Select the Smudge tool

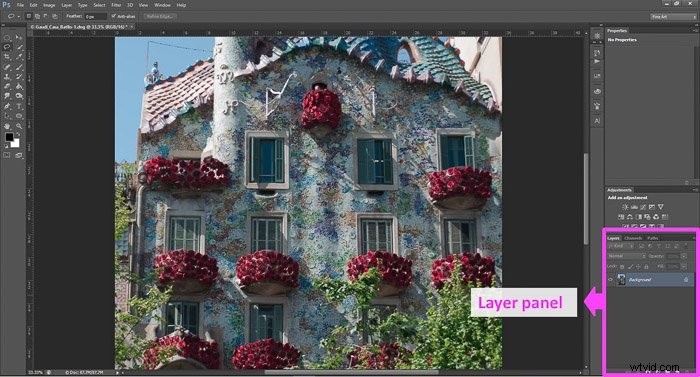tap(7, 96)
